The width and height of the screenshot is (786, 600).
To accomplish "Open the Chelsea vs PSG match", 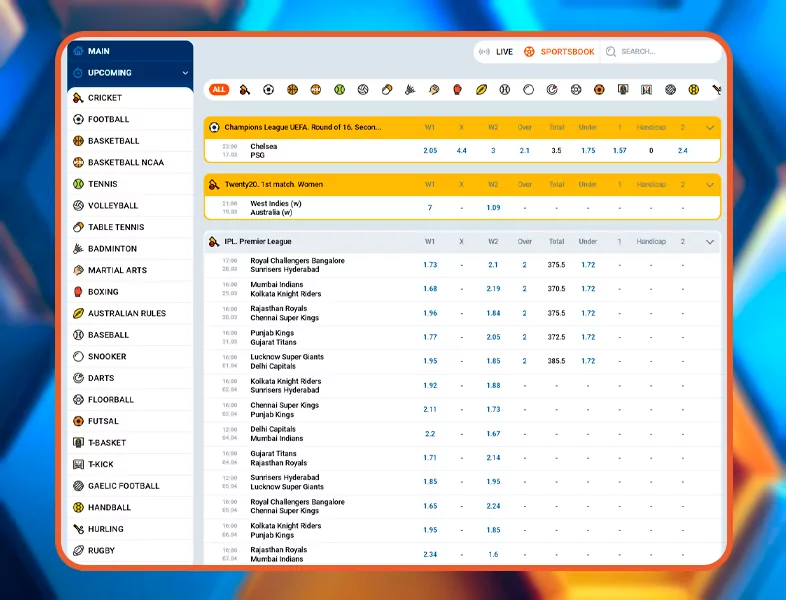I will click(264, 151).
